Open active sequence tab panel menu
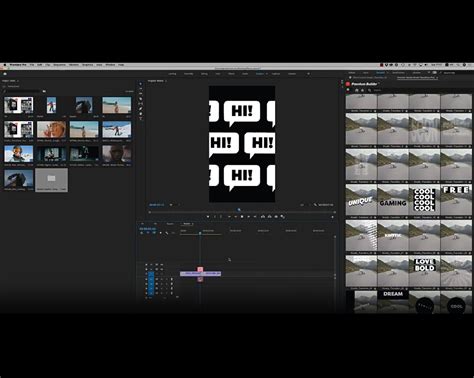Viewport: 474px width, 378px height. [x=192, y=224]
